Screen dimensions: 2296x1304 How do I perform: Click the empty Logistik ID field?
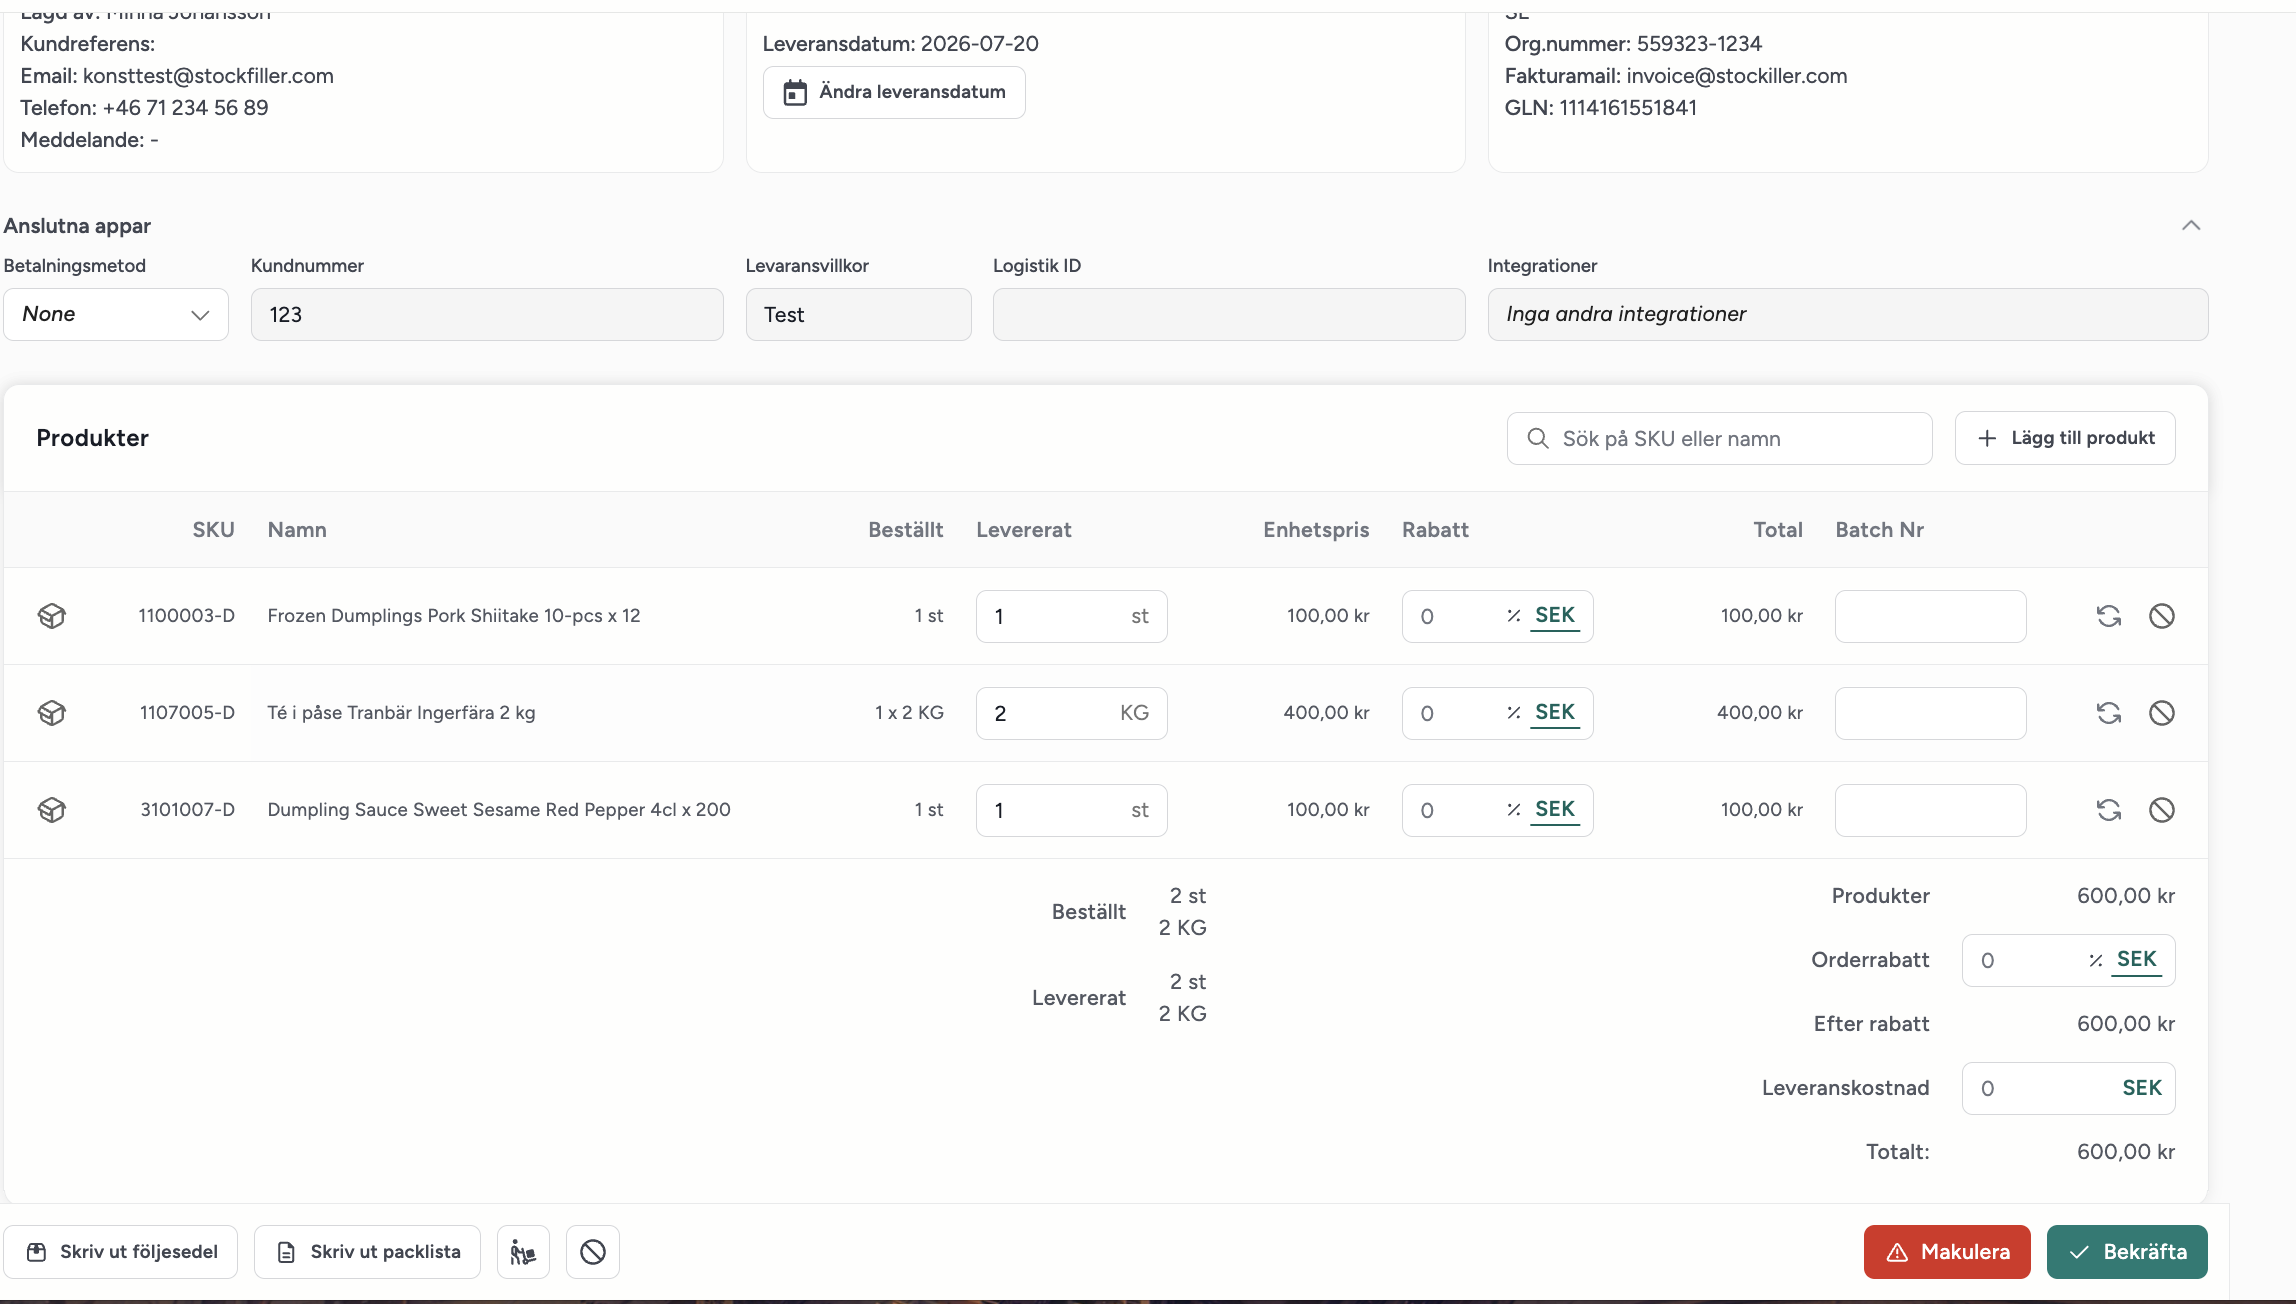pos(1229,314)
